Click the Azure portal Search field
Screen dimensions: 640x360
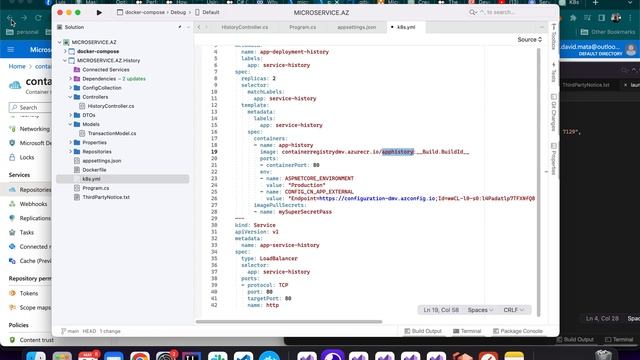30,108
